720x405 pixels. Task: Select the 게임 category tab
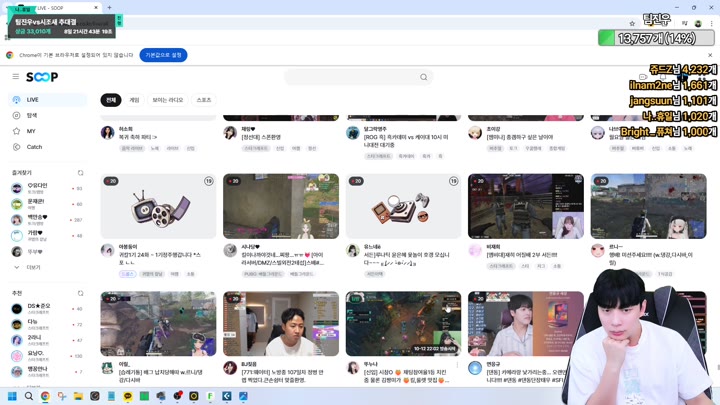(134, 100)
